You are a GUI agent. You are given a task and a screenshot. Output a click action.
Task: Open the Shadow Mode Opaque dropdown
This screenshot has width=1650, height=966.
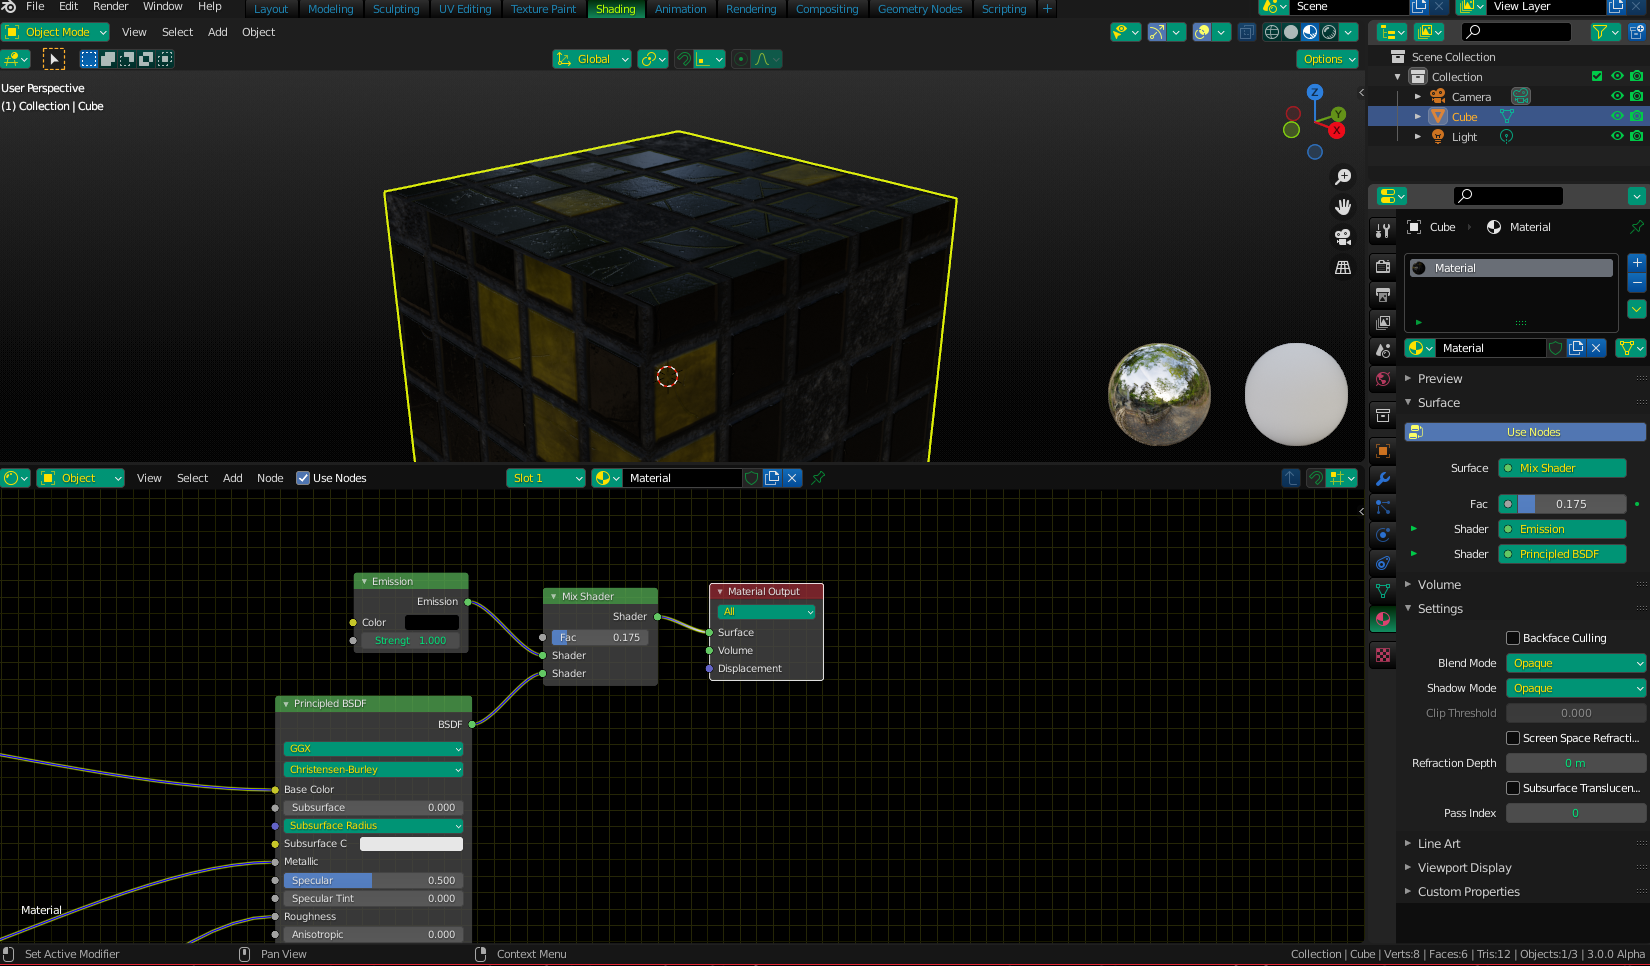1576,688
